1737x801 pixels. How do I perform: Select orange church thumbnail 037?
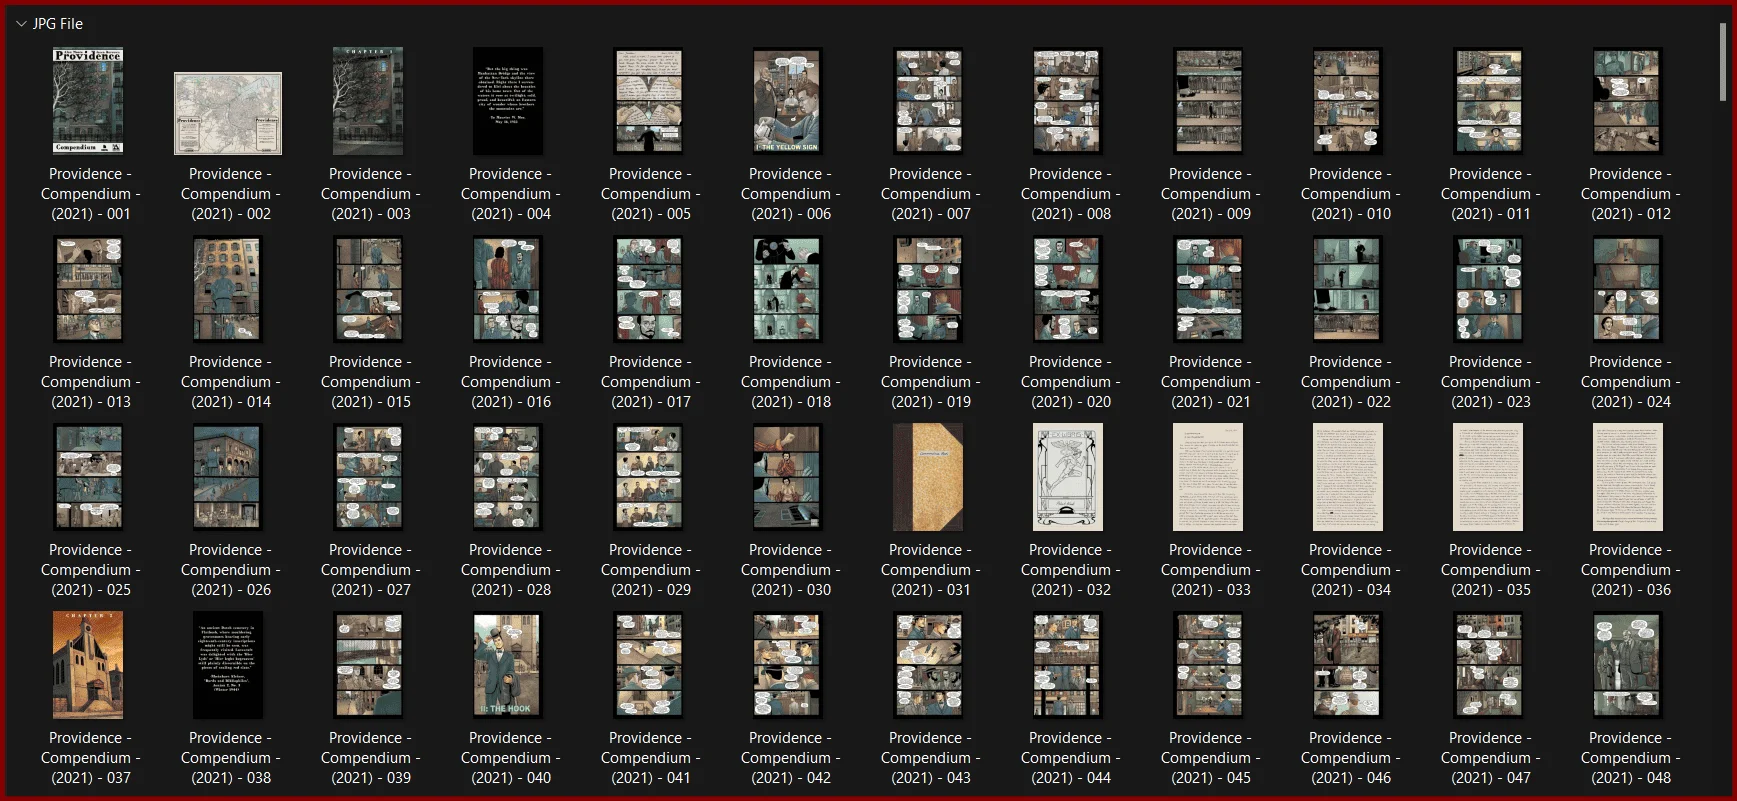[x=88, y=665]
